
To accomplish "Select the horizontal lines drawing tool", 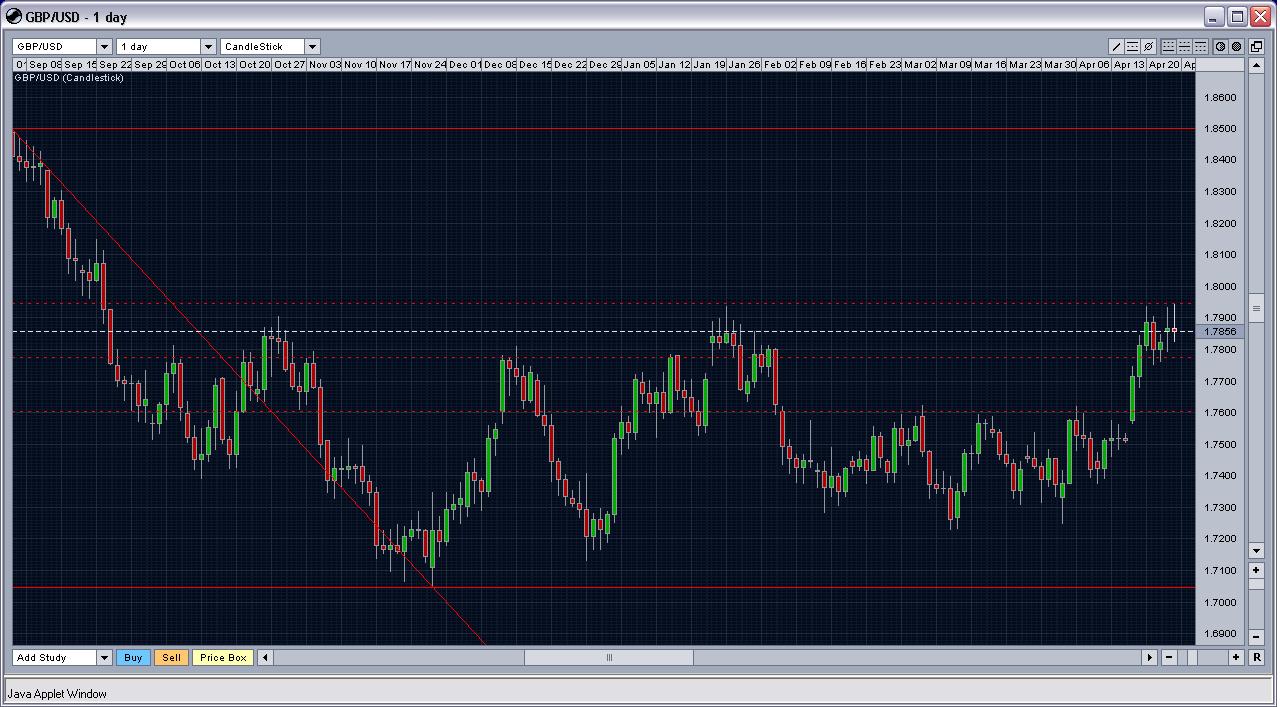I will tap(1133, 47).
